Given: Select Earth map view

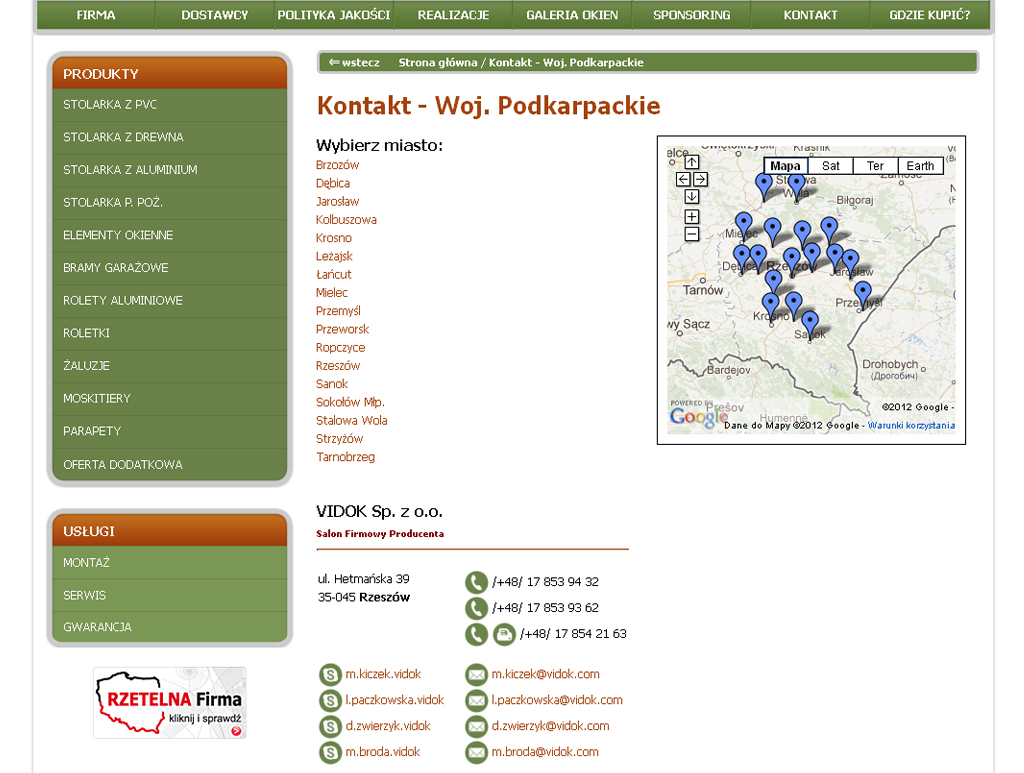Looking at the screenshot, I should click(x=920, y=166).
